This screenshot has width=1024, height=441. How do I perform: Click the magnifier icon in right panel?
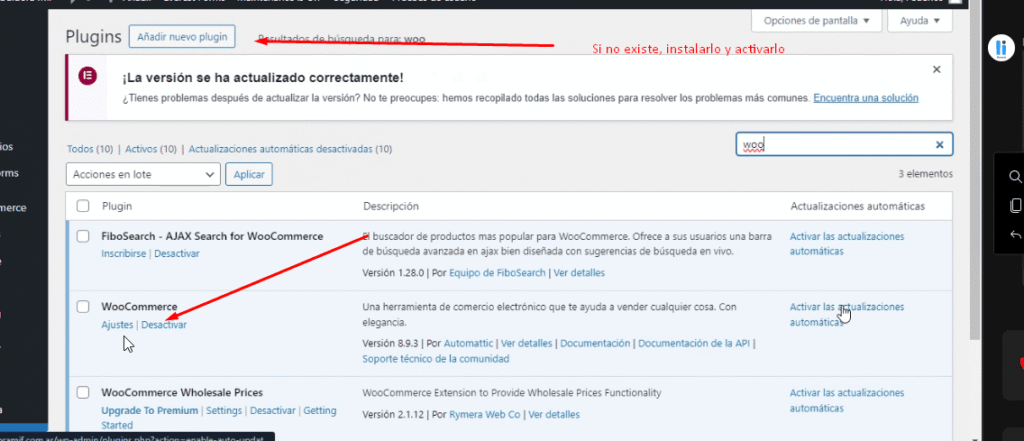point(1016,177)
